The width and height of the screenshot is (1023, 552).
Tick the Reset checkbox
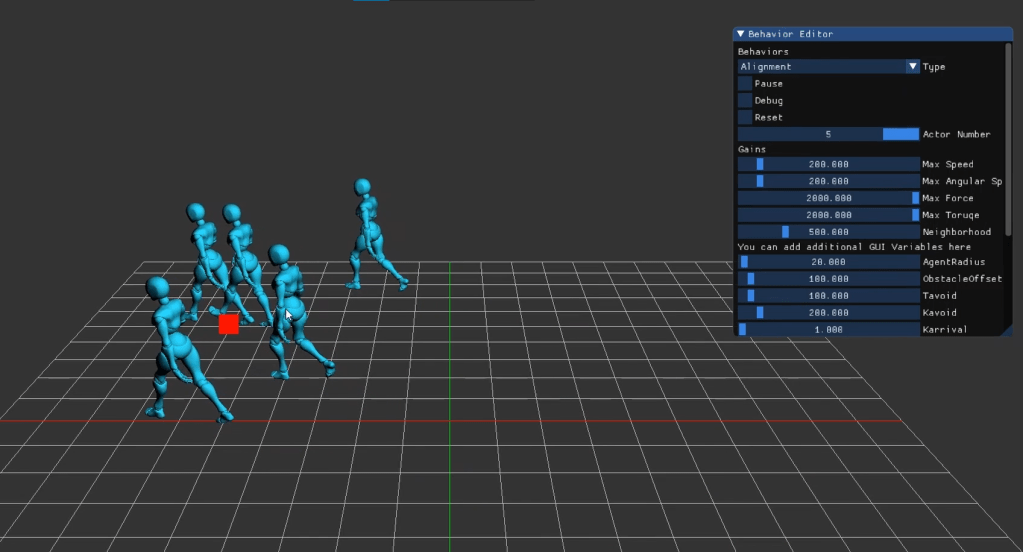pyautogui.click(x=745, y=118)
